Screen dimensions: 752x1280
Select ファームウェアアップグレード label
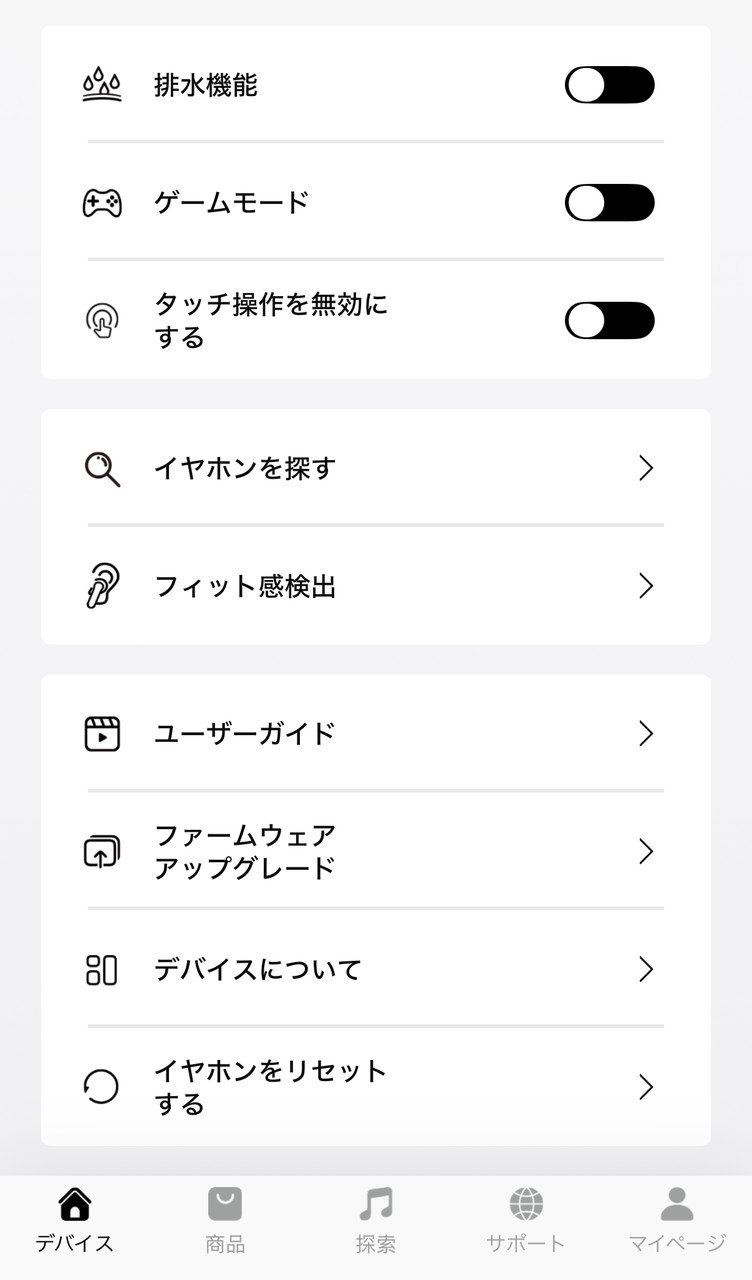click(x=245, y=852)
